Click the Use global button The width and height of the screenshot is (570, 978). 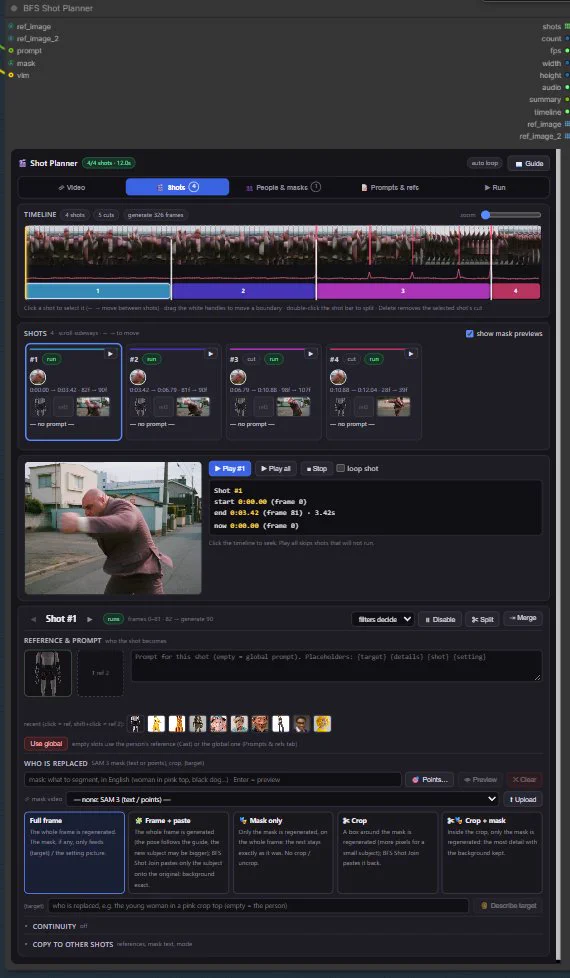coord(46,743)
